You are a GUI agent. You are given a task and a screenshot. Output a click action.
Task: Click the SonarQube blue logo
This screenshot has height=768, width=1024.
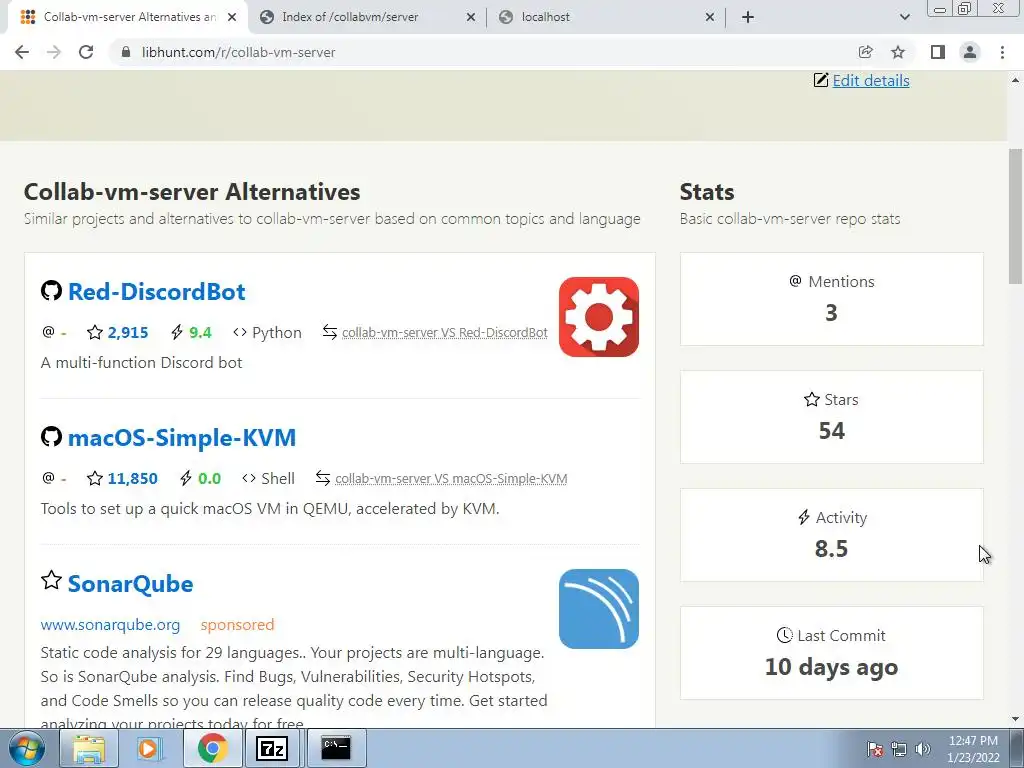[x=599, y=609]
